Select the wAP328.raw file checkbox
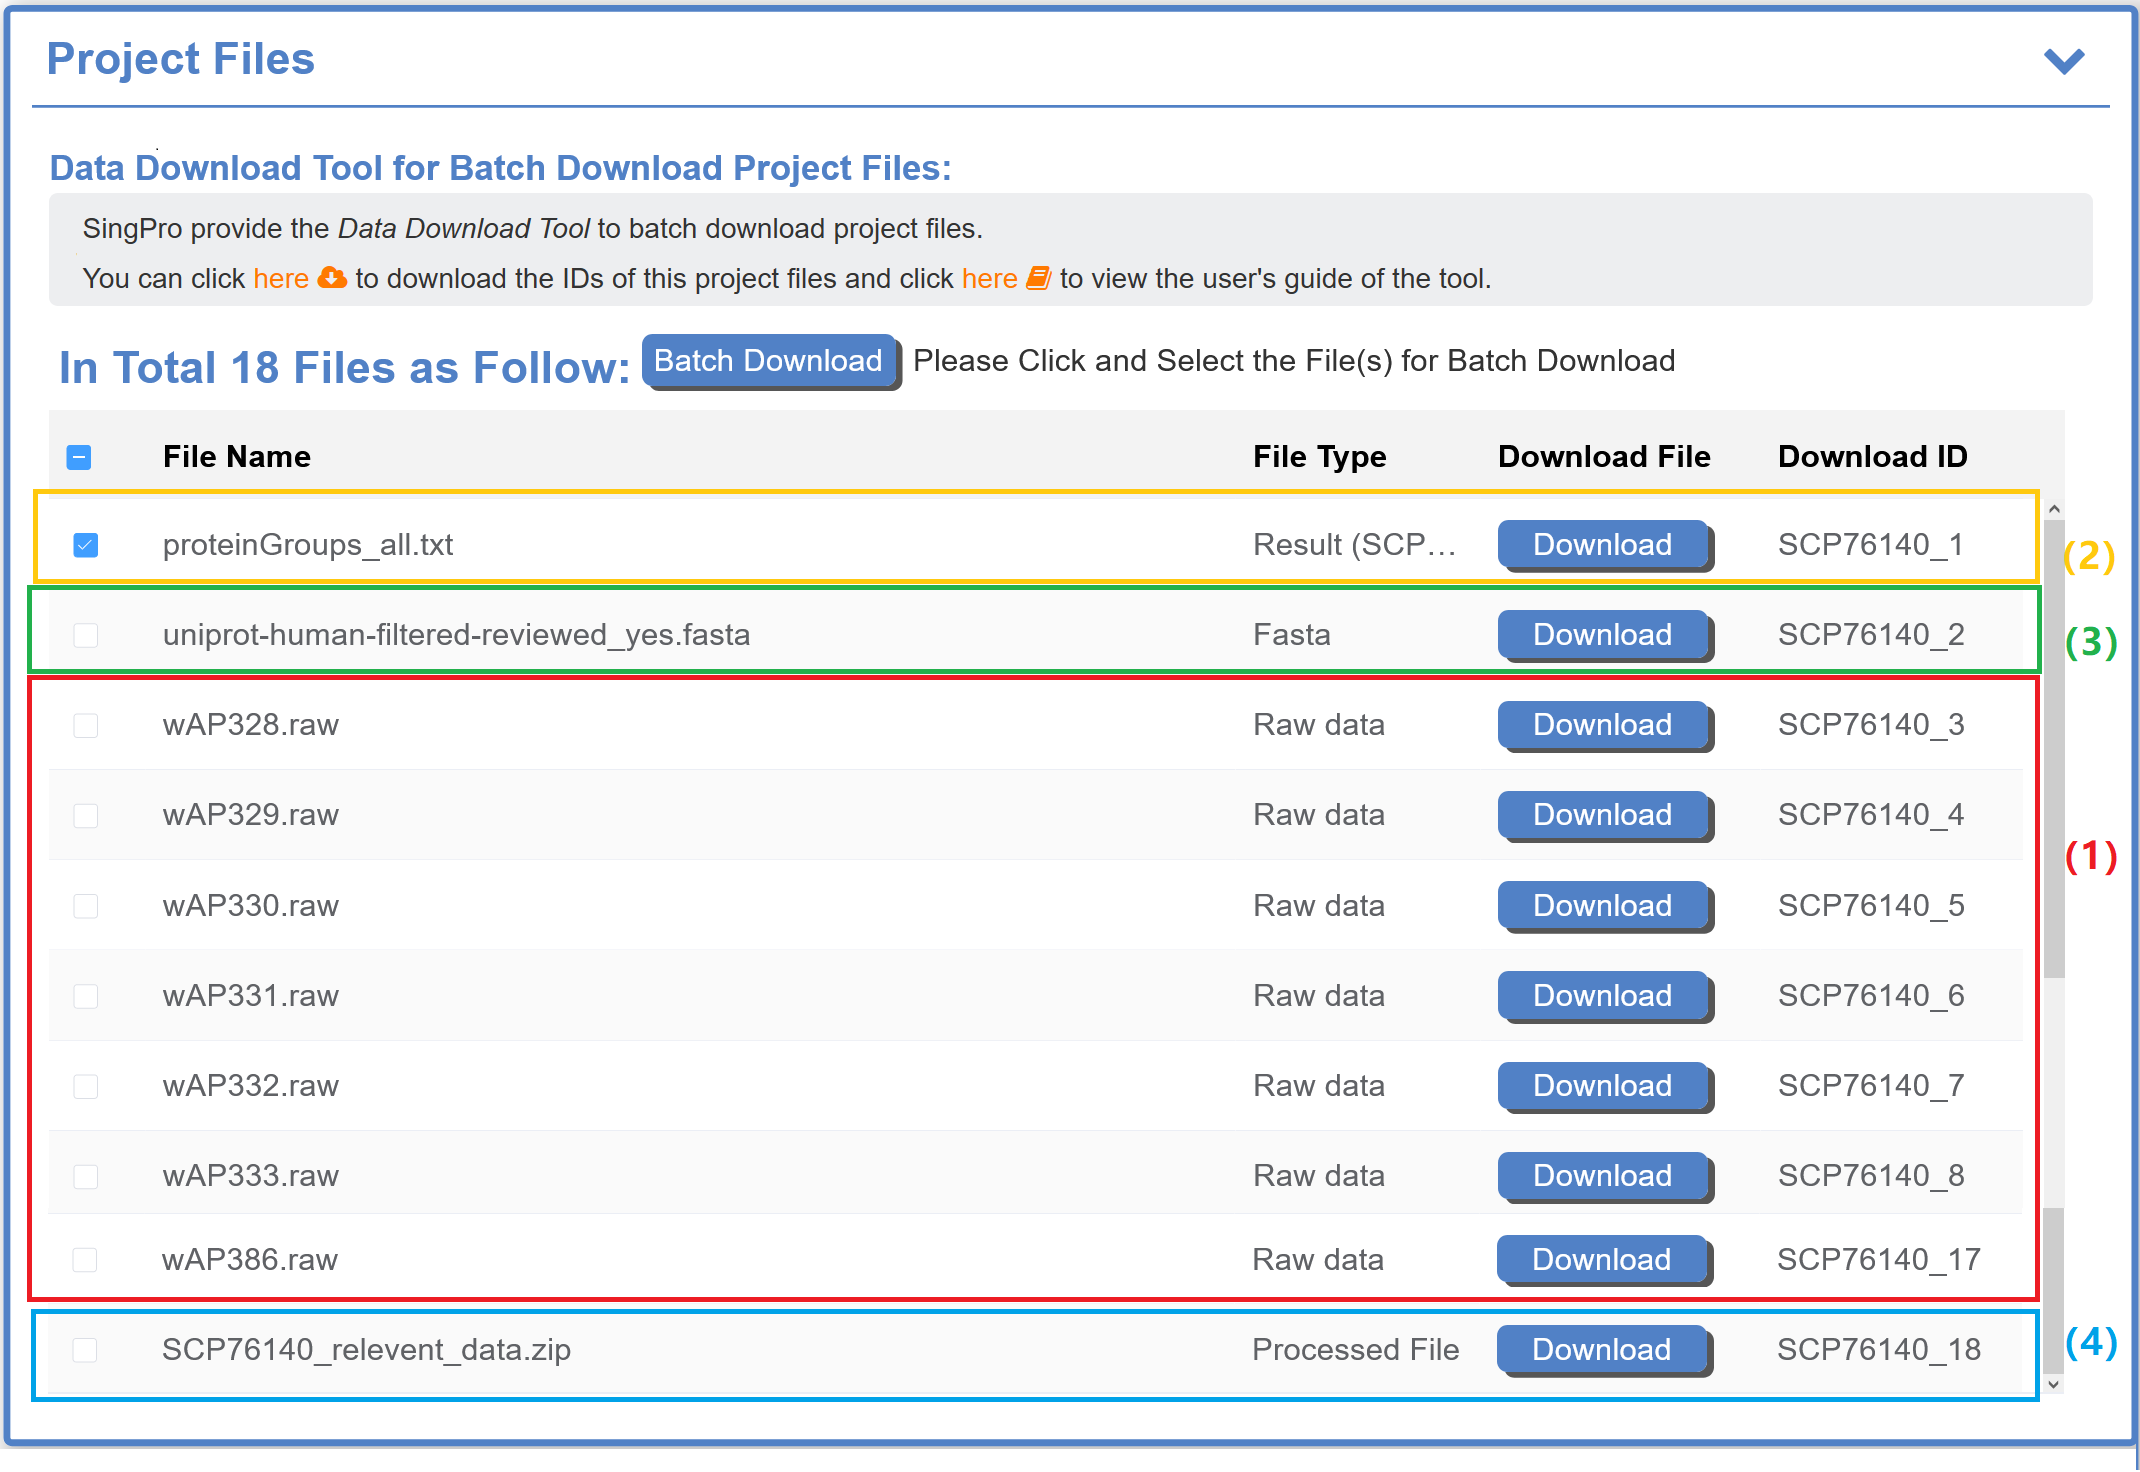Image resolution: width=2140 pixels, height=1472 pixels. point(86,725)
